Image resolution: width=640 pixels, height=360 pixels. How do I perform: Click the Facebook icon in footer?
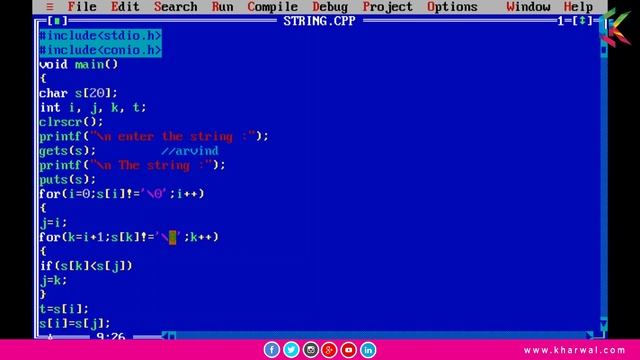click(271, 350)
